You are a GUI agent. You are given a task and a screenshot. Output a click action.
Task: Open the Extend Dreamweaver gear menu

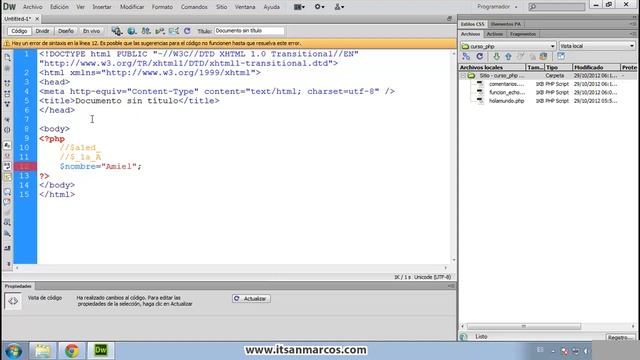(x=319, y=7)
